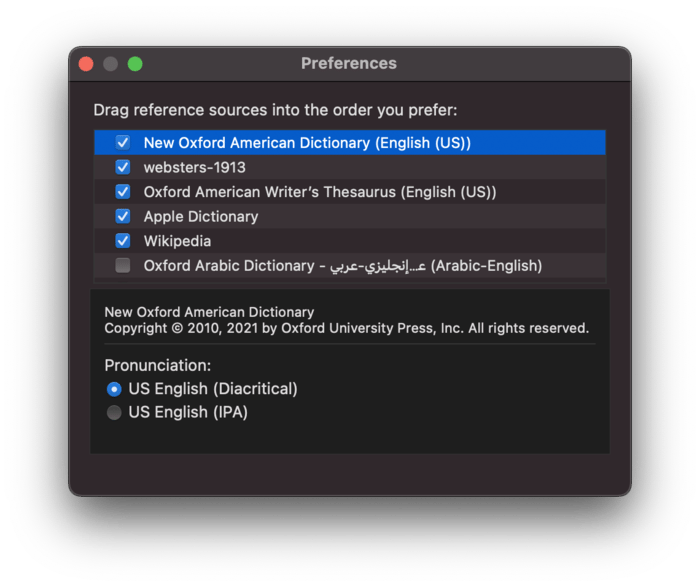Screen dimensions: 700x587
Task: Disable the websters-1913 checkbox
Action: point(123,167)
